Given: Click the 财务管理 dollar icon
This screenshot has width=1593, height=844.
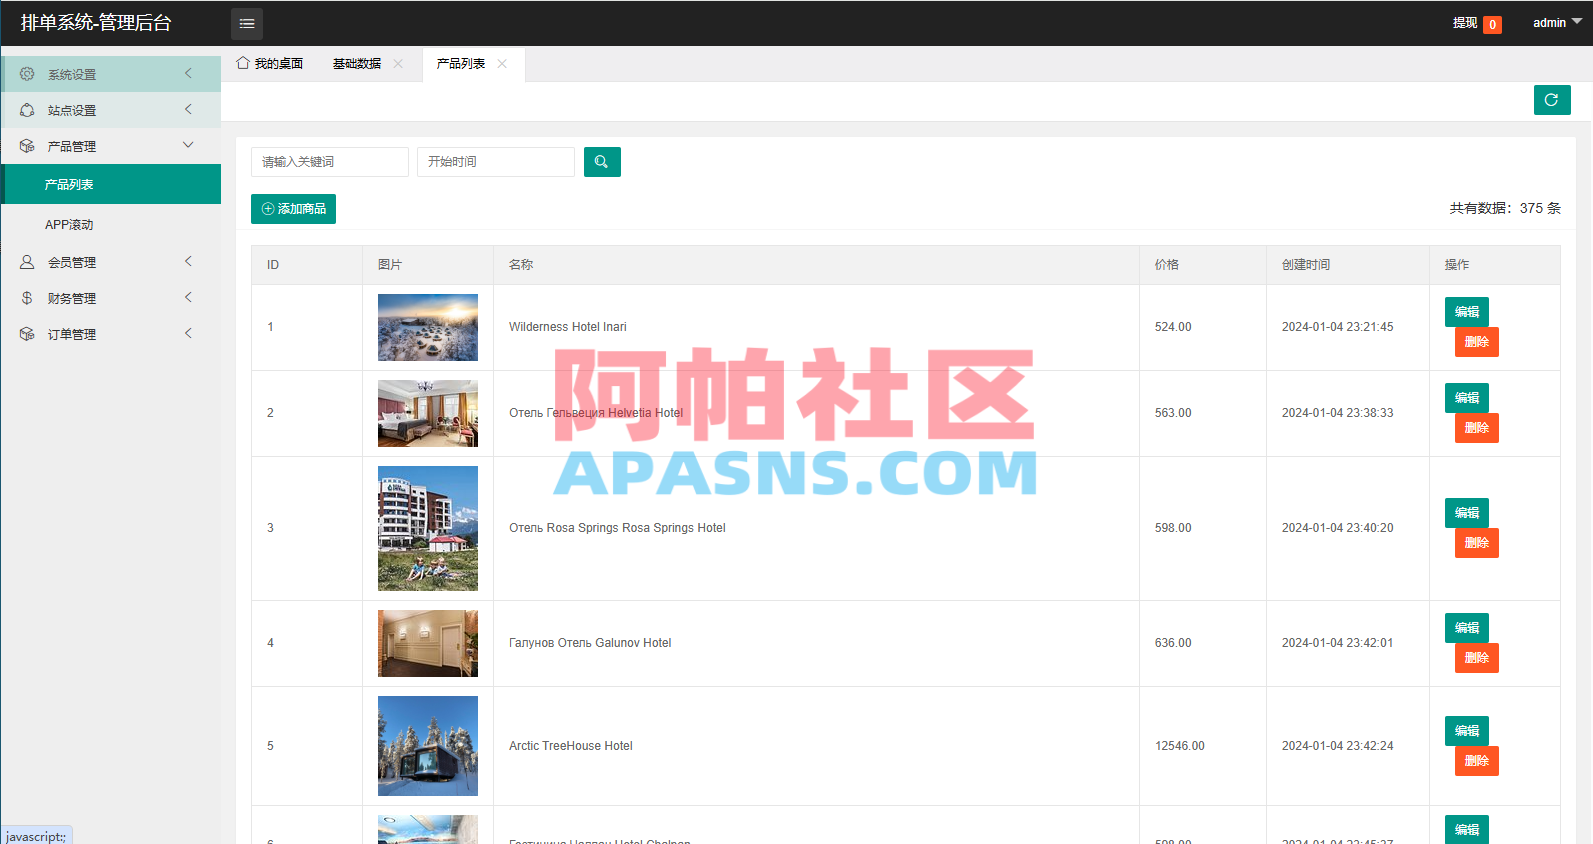Looking at the screenshot, I should pyautogui.click(x=27, y=298).
